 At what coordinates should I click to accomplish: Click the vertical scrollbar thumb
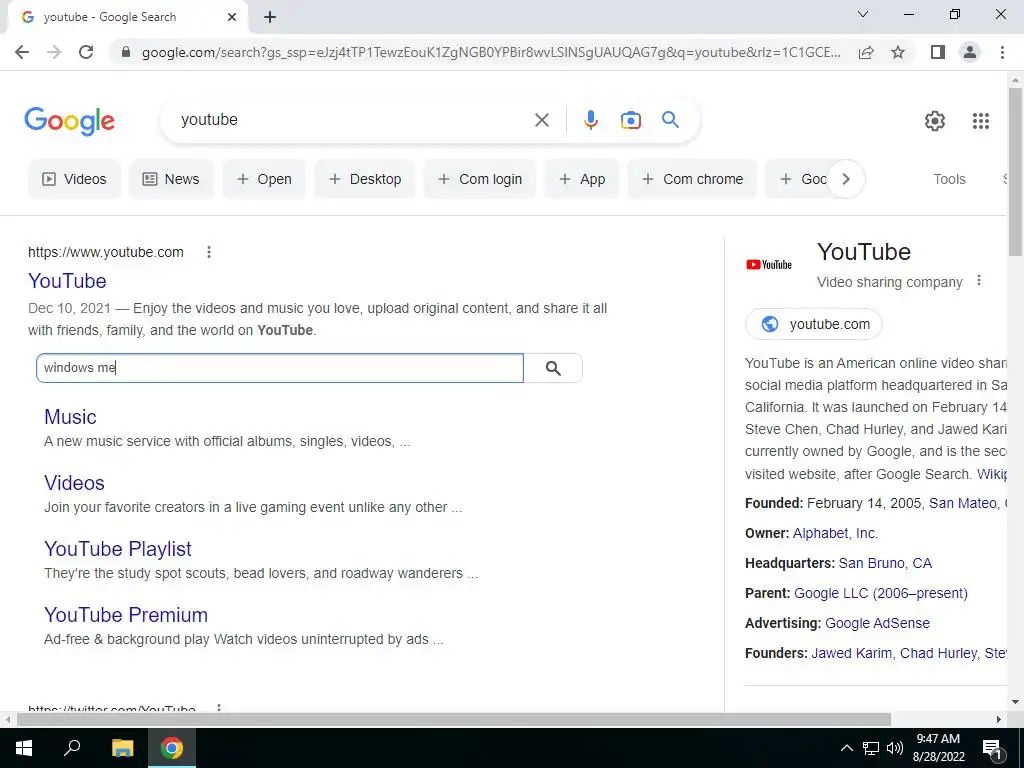click(x=1015, y=171)
